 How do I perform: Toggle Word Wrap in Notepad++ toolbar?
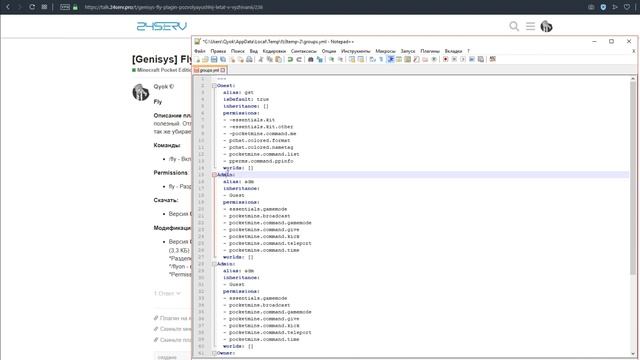372,60
